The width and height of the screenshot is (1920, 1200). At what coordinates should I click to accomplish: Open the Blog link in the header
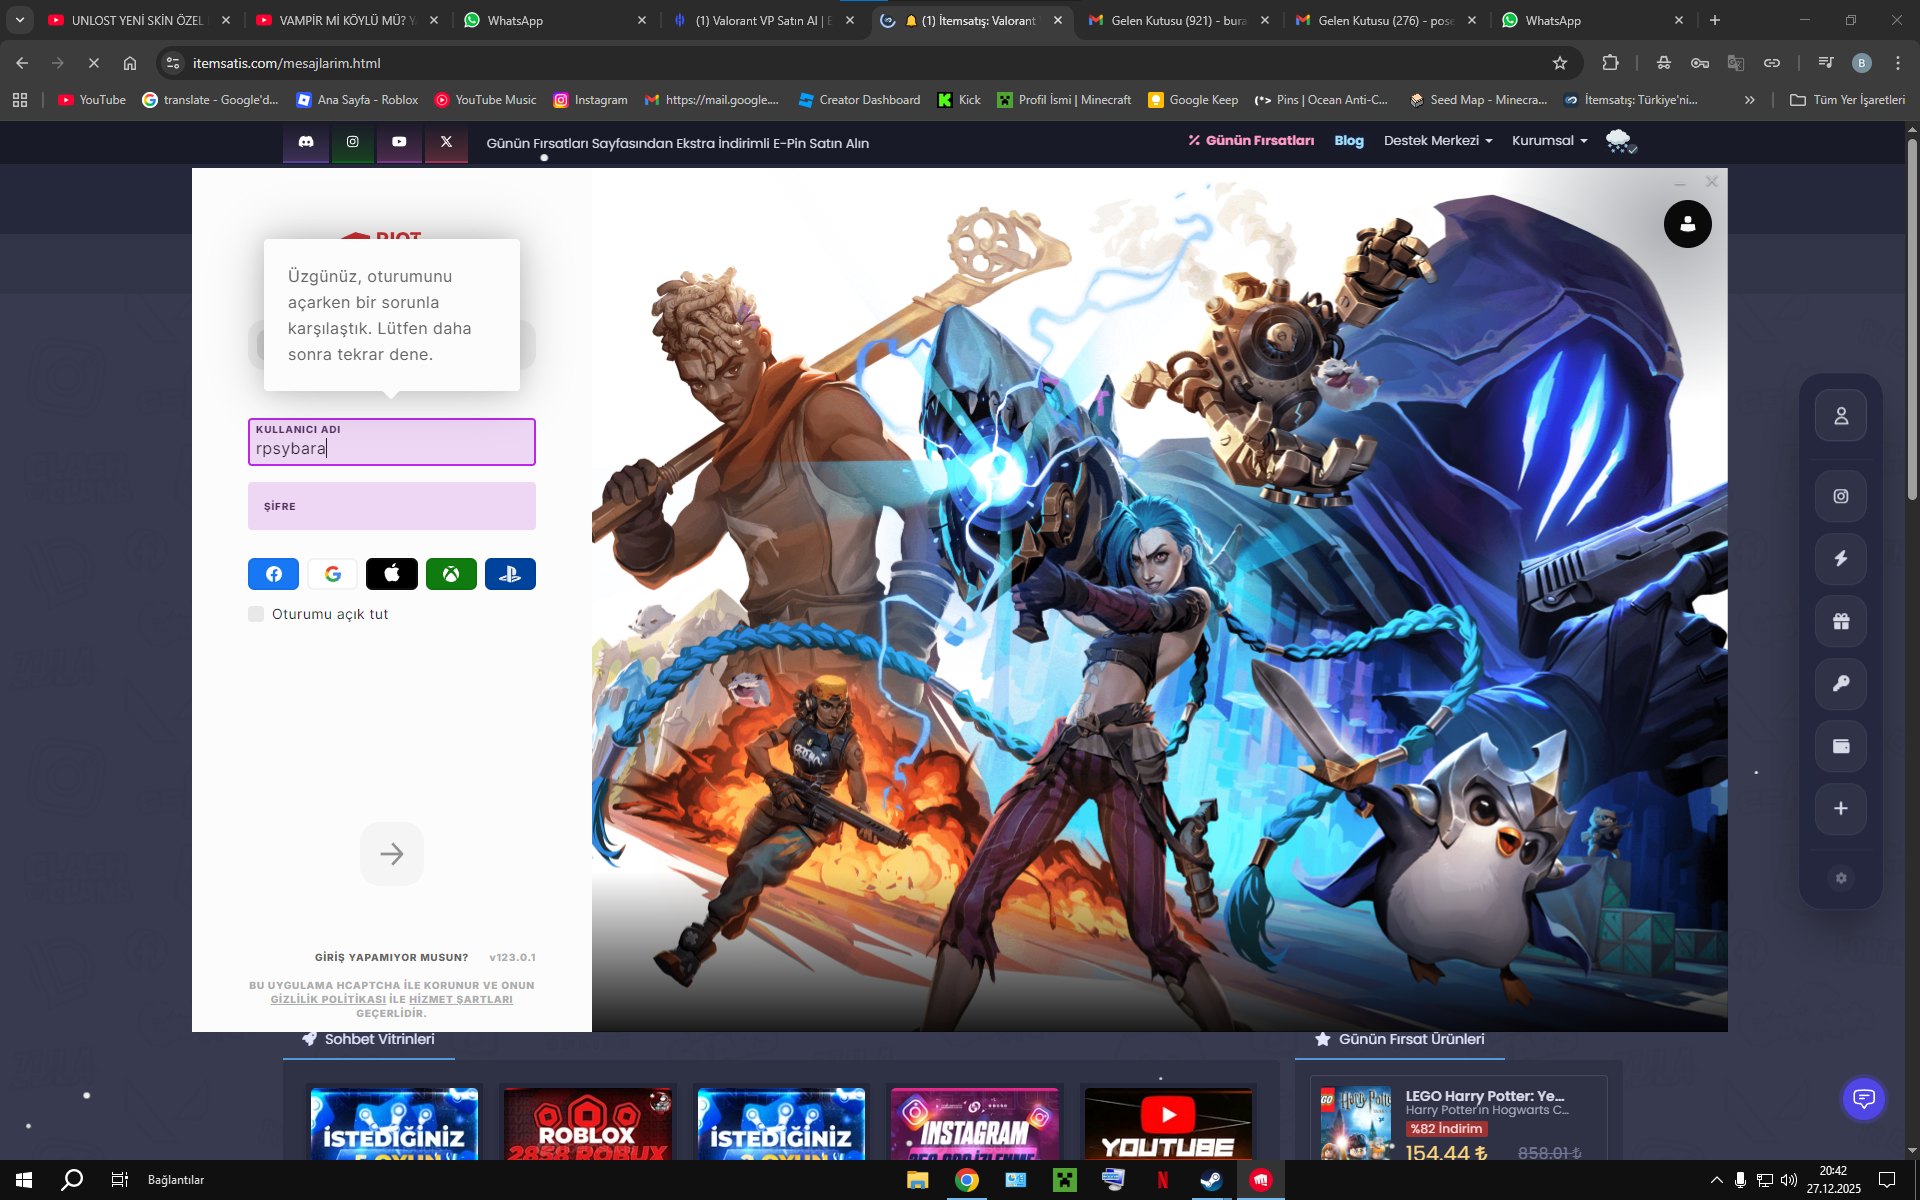(x=1349, y=141)
